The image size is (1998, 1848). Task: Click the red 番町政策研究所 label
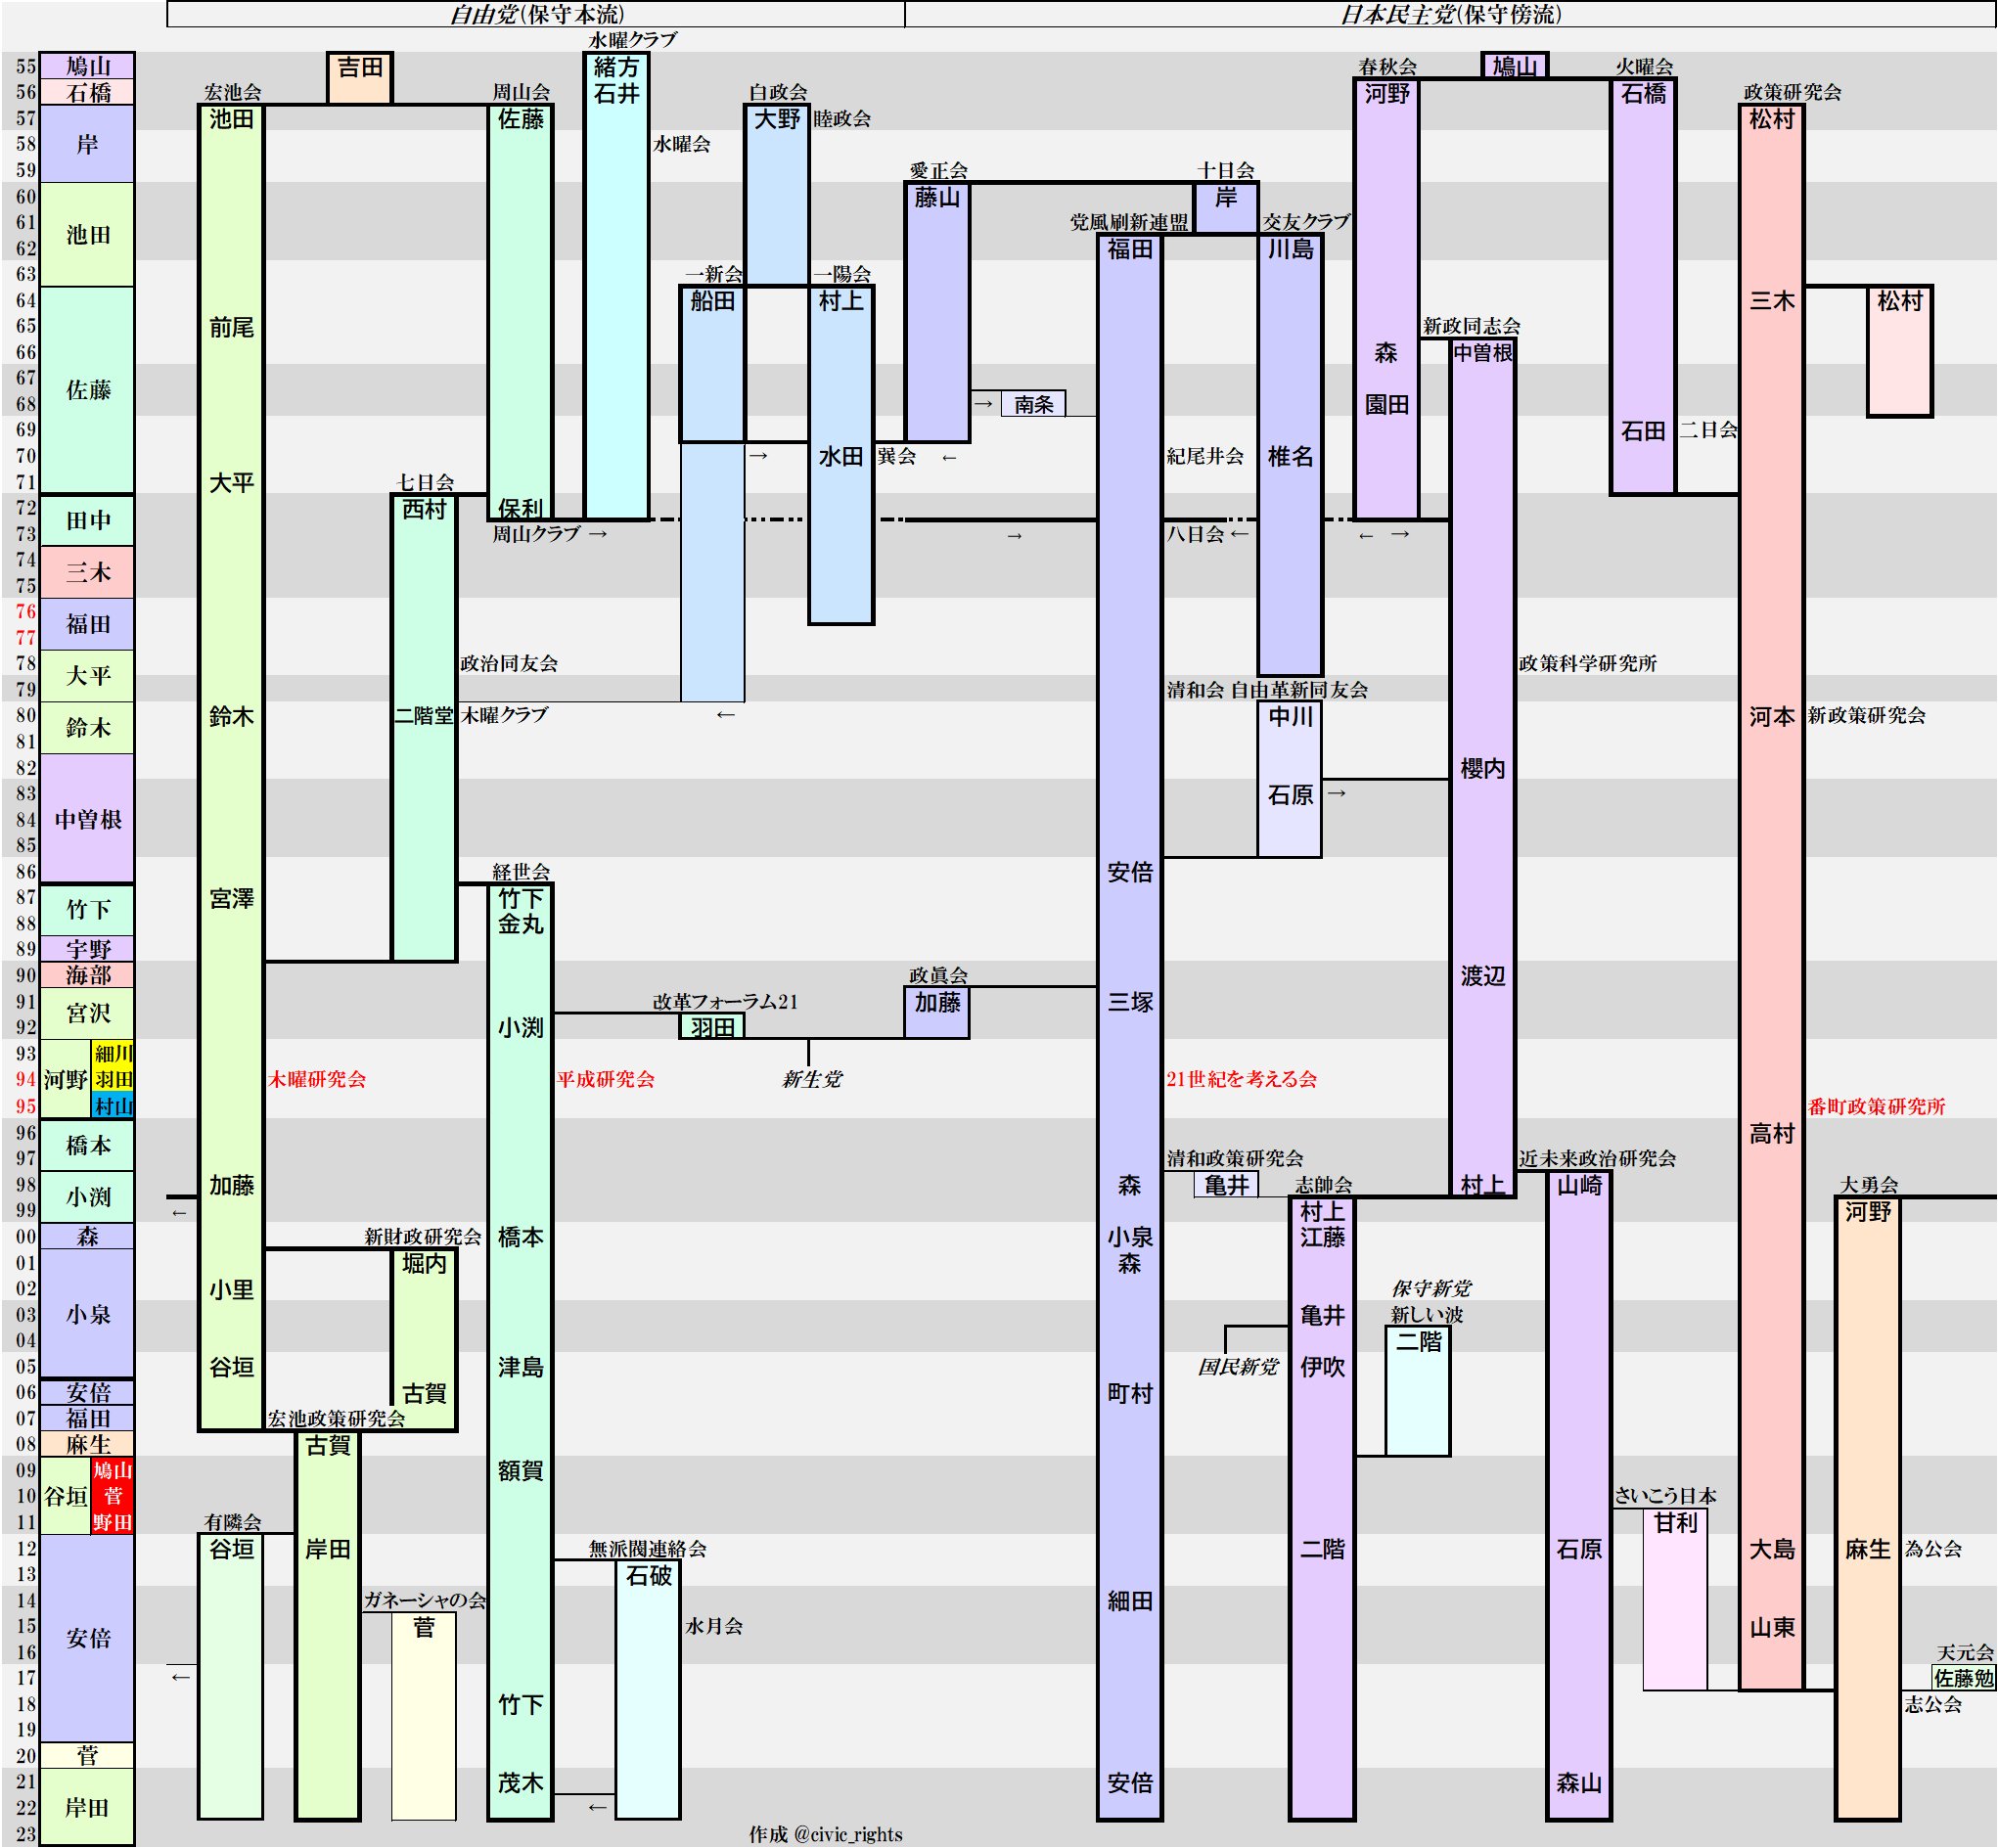click(1876, 1106)
